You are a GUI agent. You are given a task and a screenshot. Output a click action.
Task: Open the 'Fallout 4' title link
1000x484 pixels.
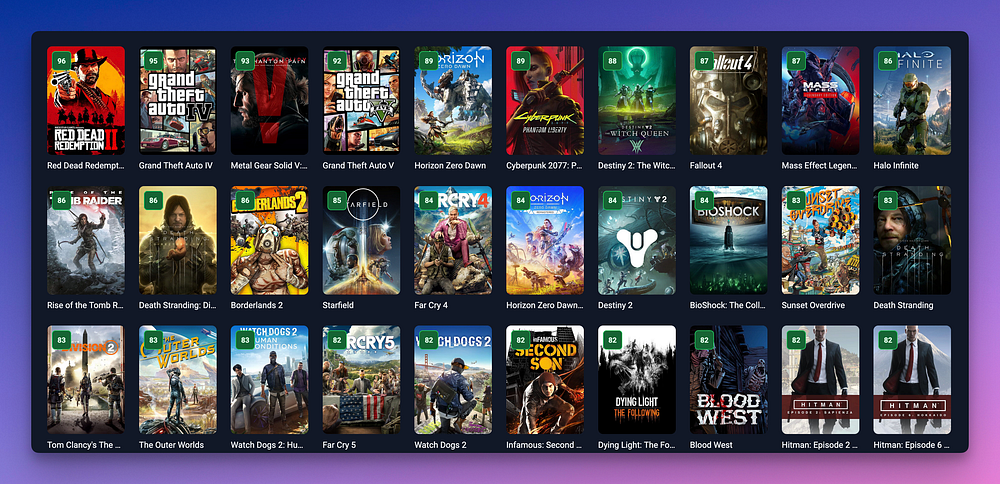(707, 165)
